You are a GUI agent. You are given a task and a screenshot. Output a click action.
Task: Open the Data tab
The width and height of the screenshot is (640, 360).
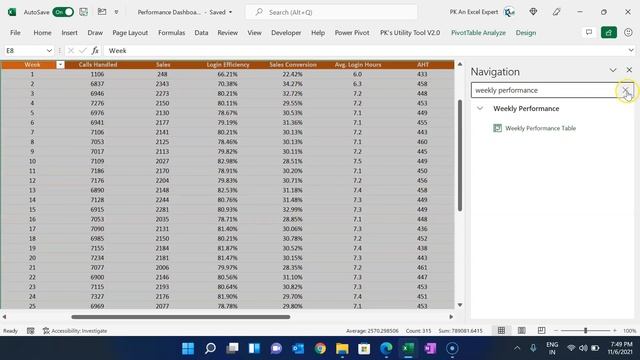coord(201,33)
